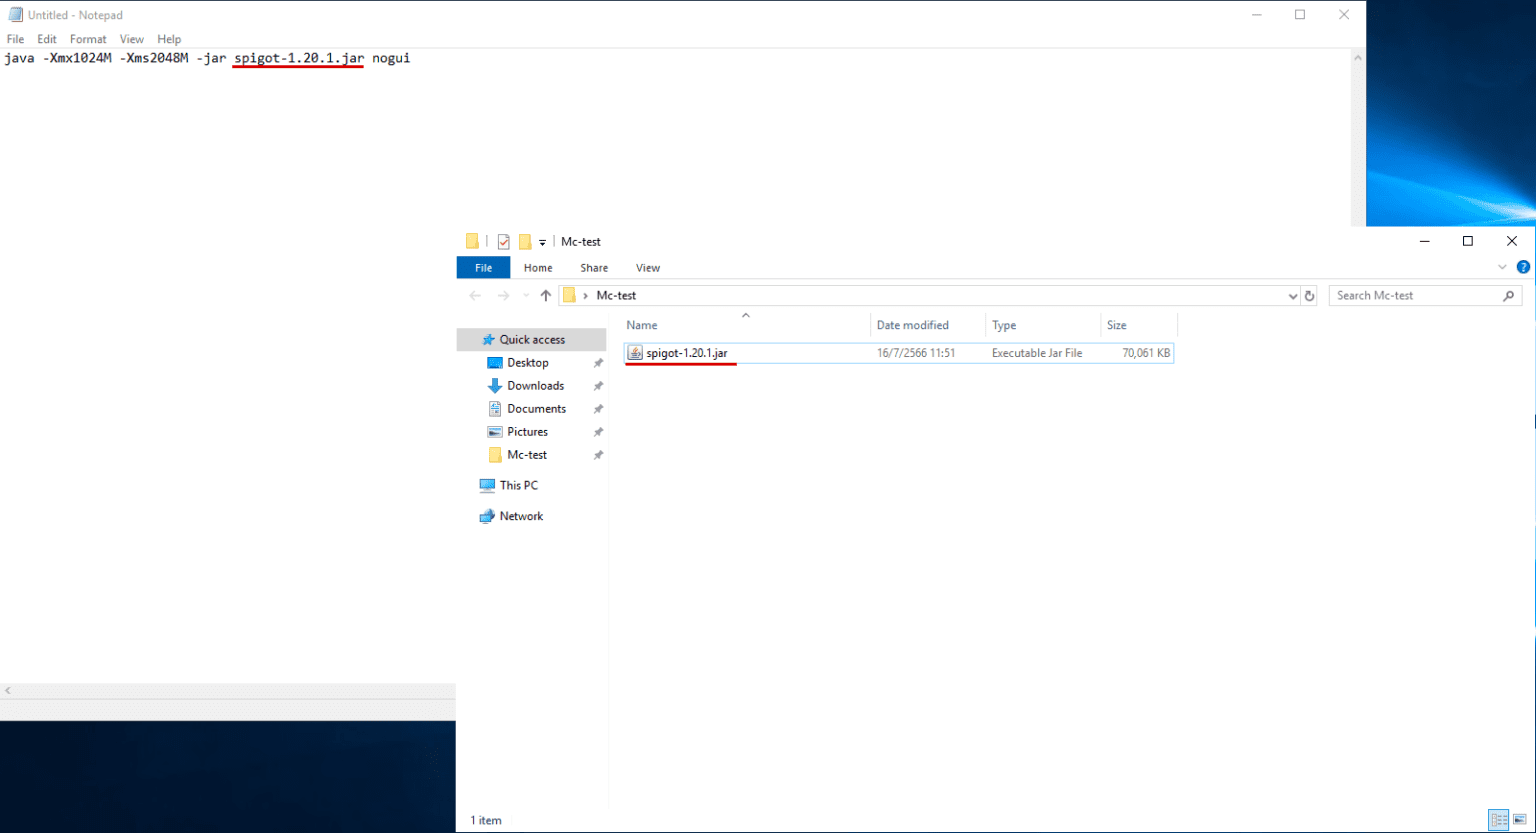Click This PC in the navigation pane
The height and width of the screenshot is (833, 1536).
tap(517, 485)
